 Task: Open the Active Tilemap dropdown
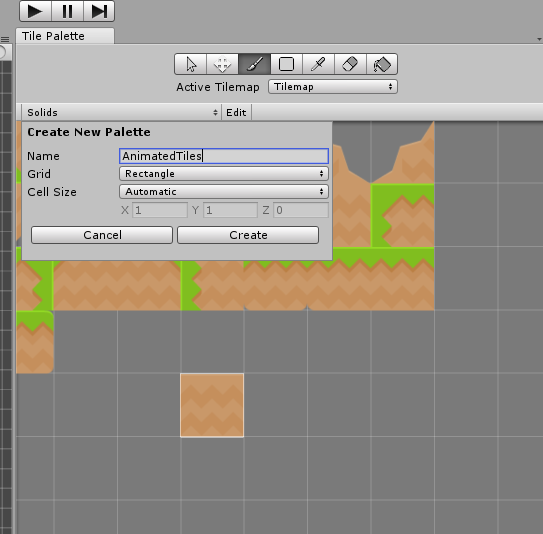(x=333, y=87)
